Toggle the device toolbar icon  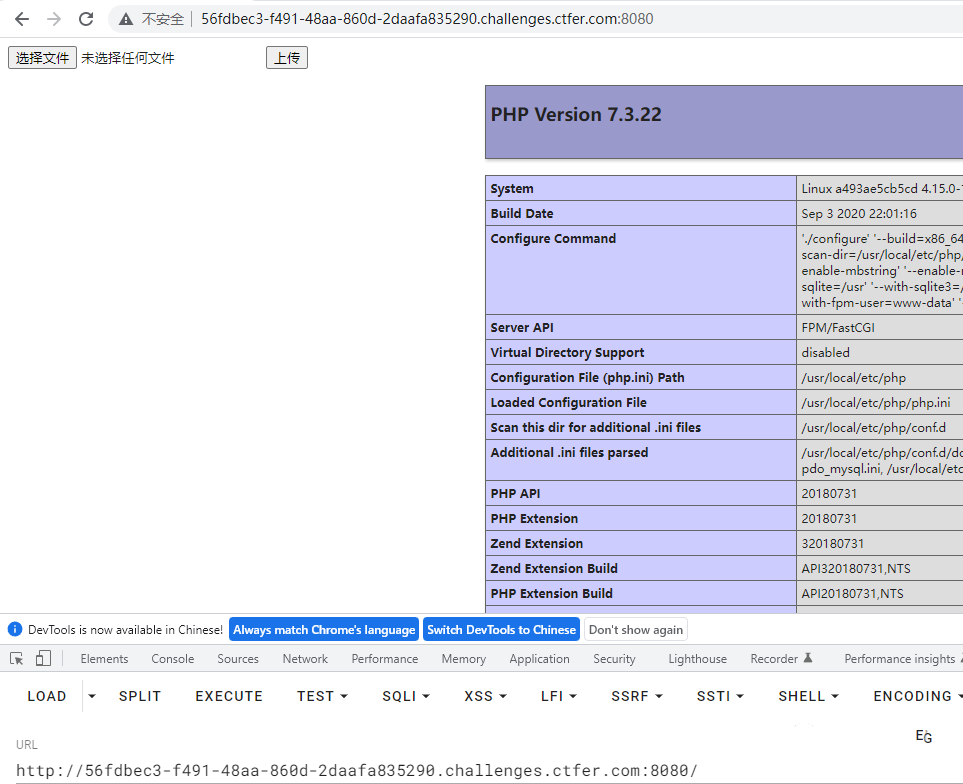pyautogui.click(x=43, y=658)
